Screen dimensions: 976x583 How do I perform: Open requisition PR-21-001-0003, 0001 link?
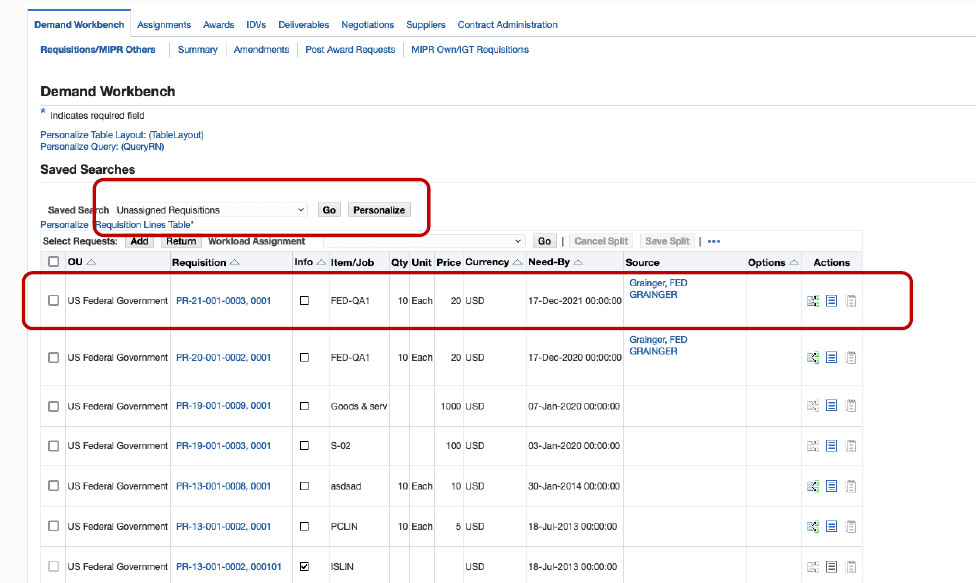pos(223,301)
